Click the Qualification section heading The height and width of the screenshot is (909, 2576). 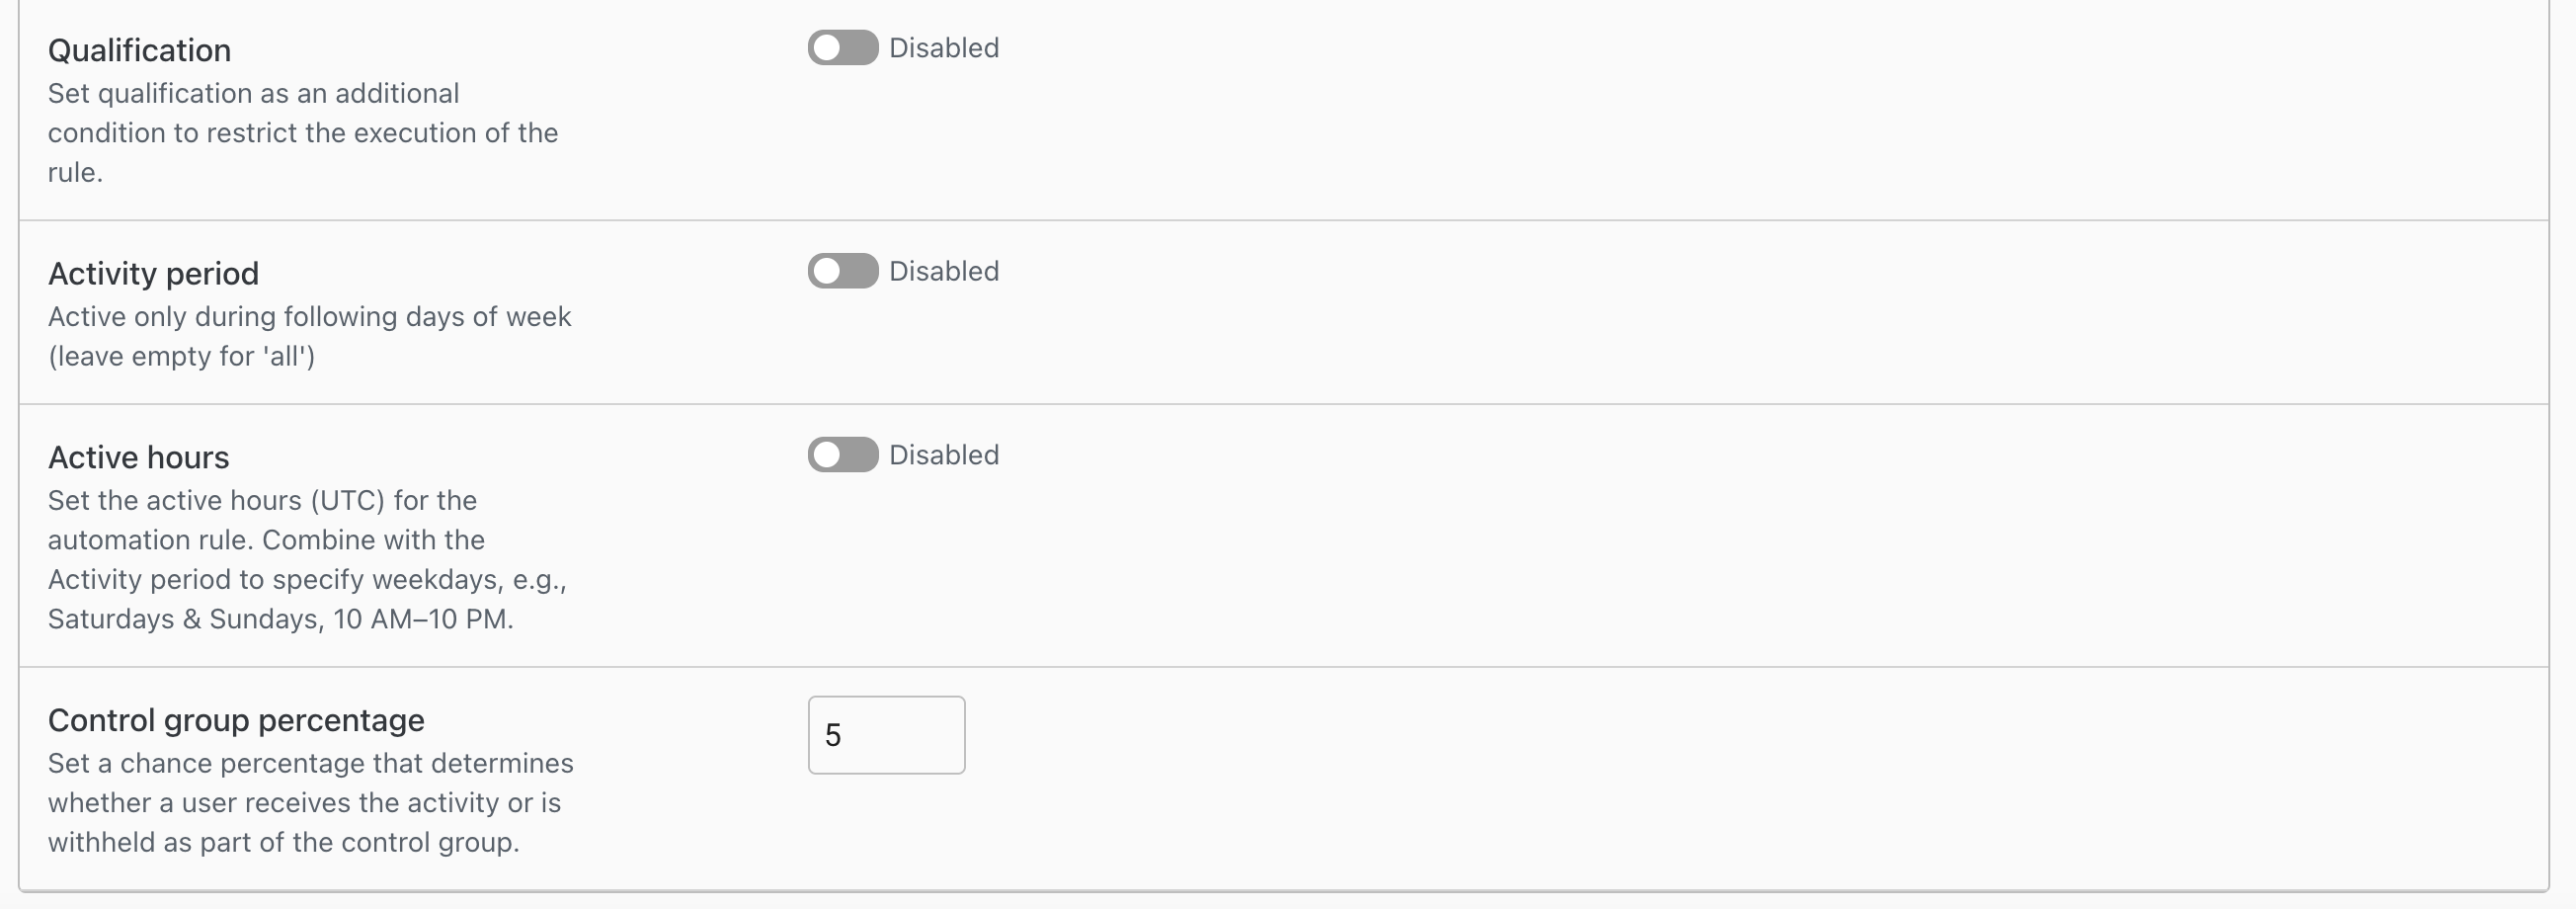139,50
